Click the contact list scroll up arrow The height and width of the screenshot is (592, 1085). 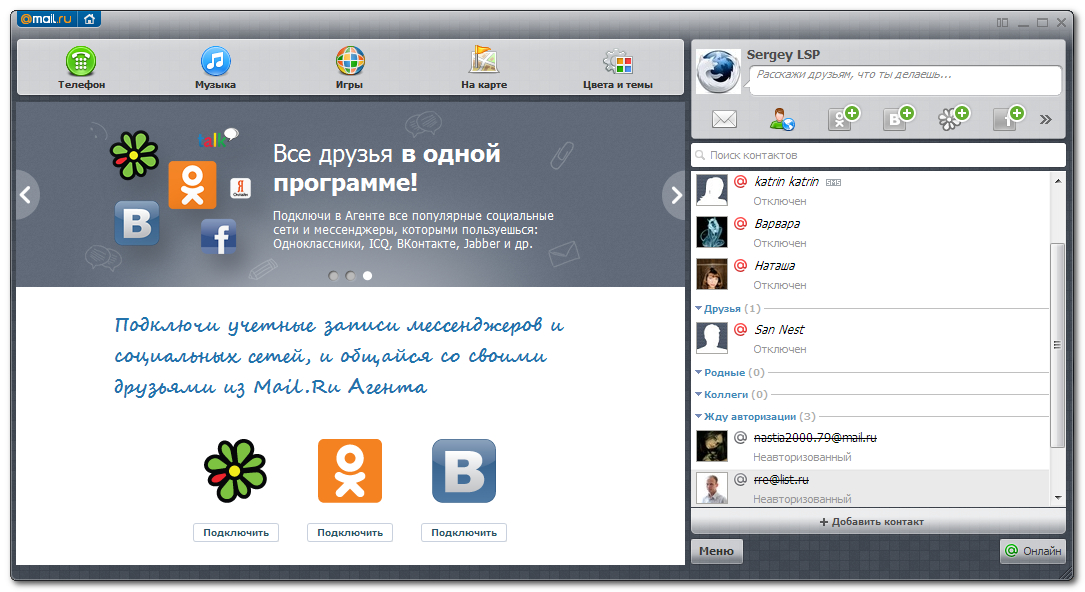(1057, 181)
